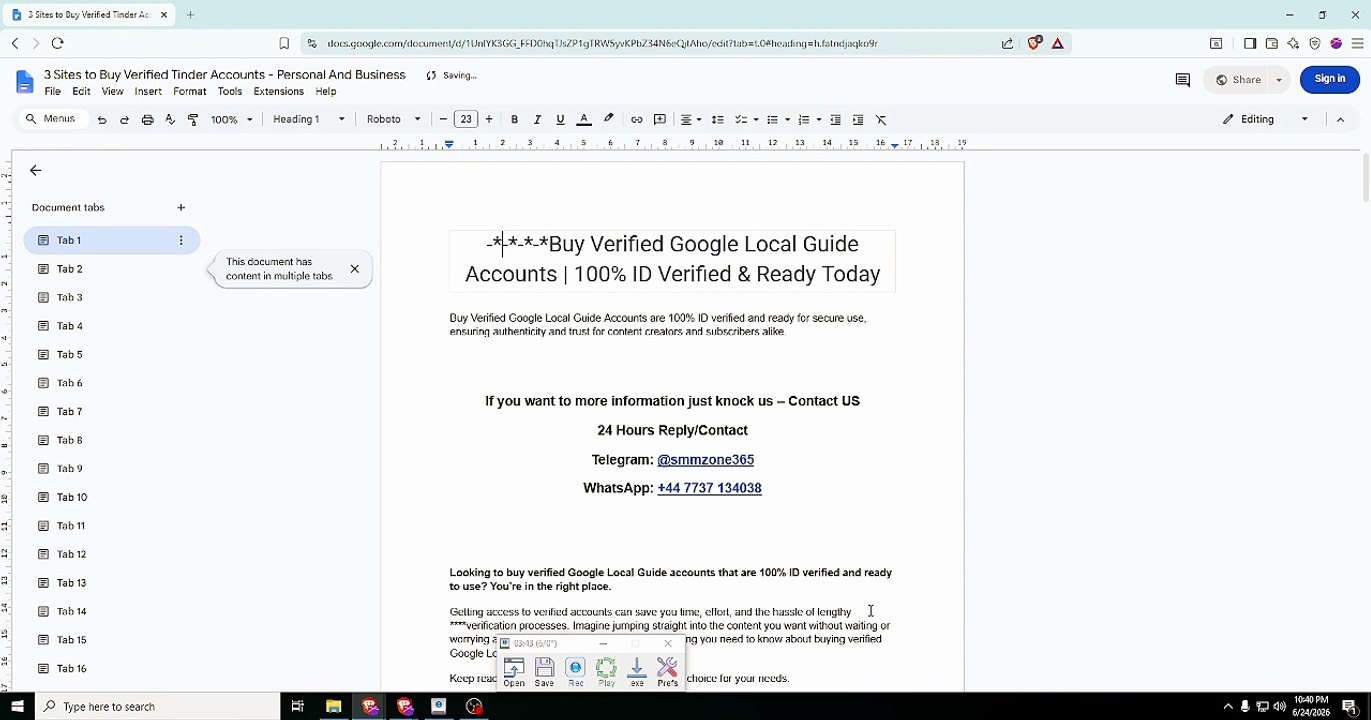Bookmark this page in the address bar
Screen dimensions: 1371x720
click(284, 44)
